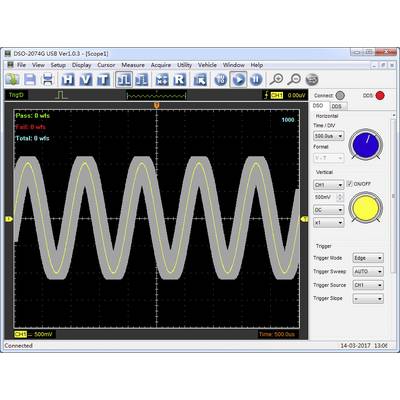The image size is (400, 400).
Task: Click the Connected status bar text
Action: 19,346
